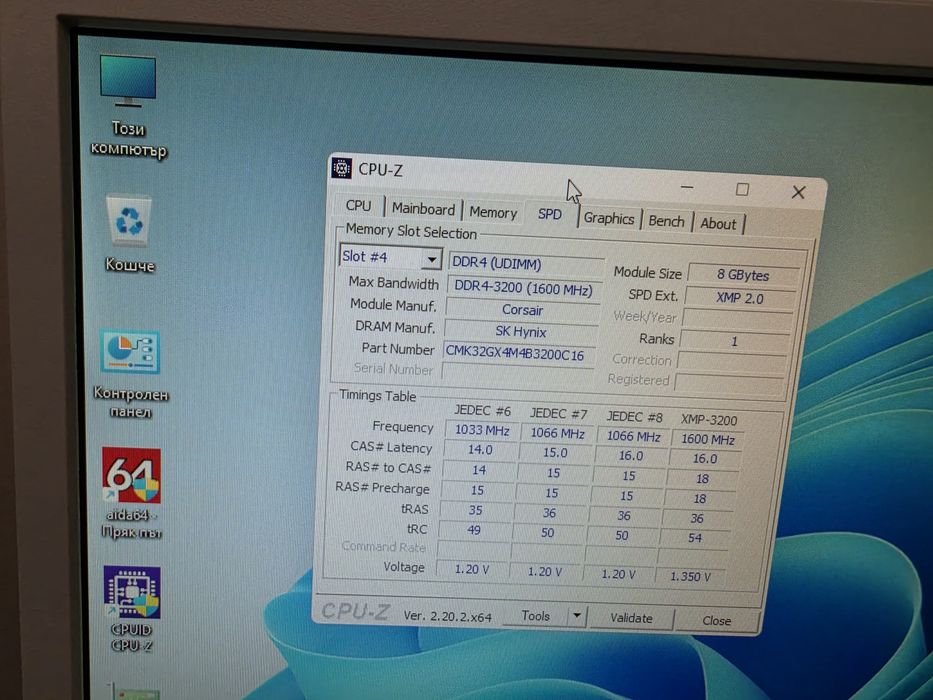The width and height of the screenshot is (933, 700).
Task: Click the Ranks value 1
Action: 735,341
